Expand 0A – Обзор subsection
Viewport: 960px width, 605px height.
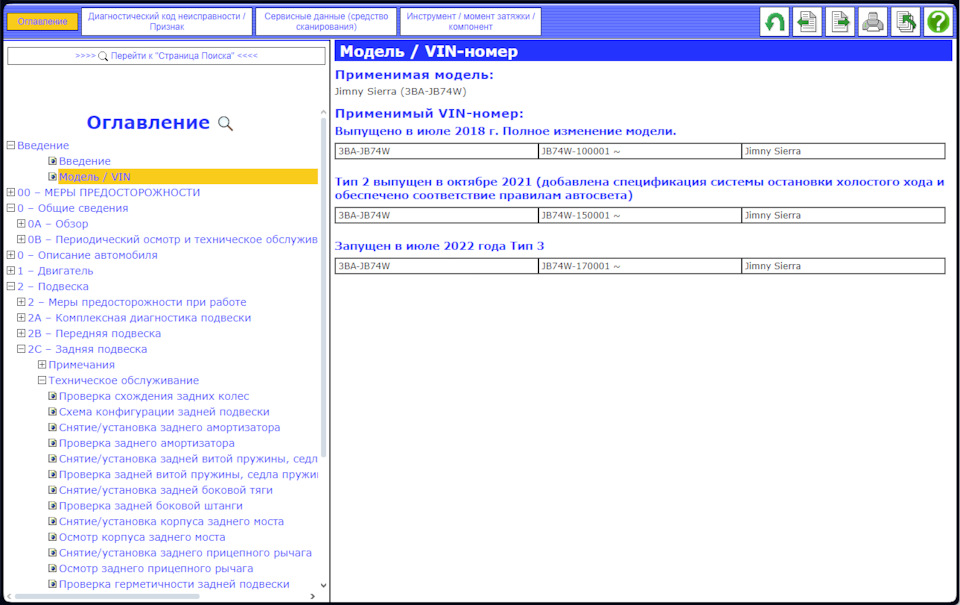point(21,224)
